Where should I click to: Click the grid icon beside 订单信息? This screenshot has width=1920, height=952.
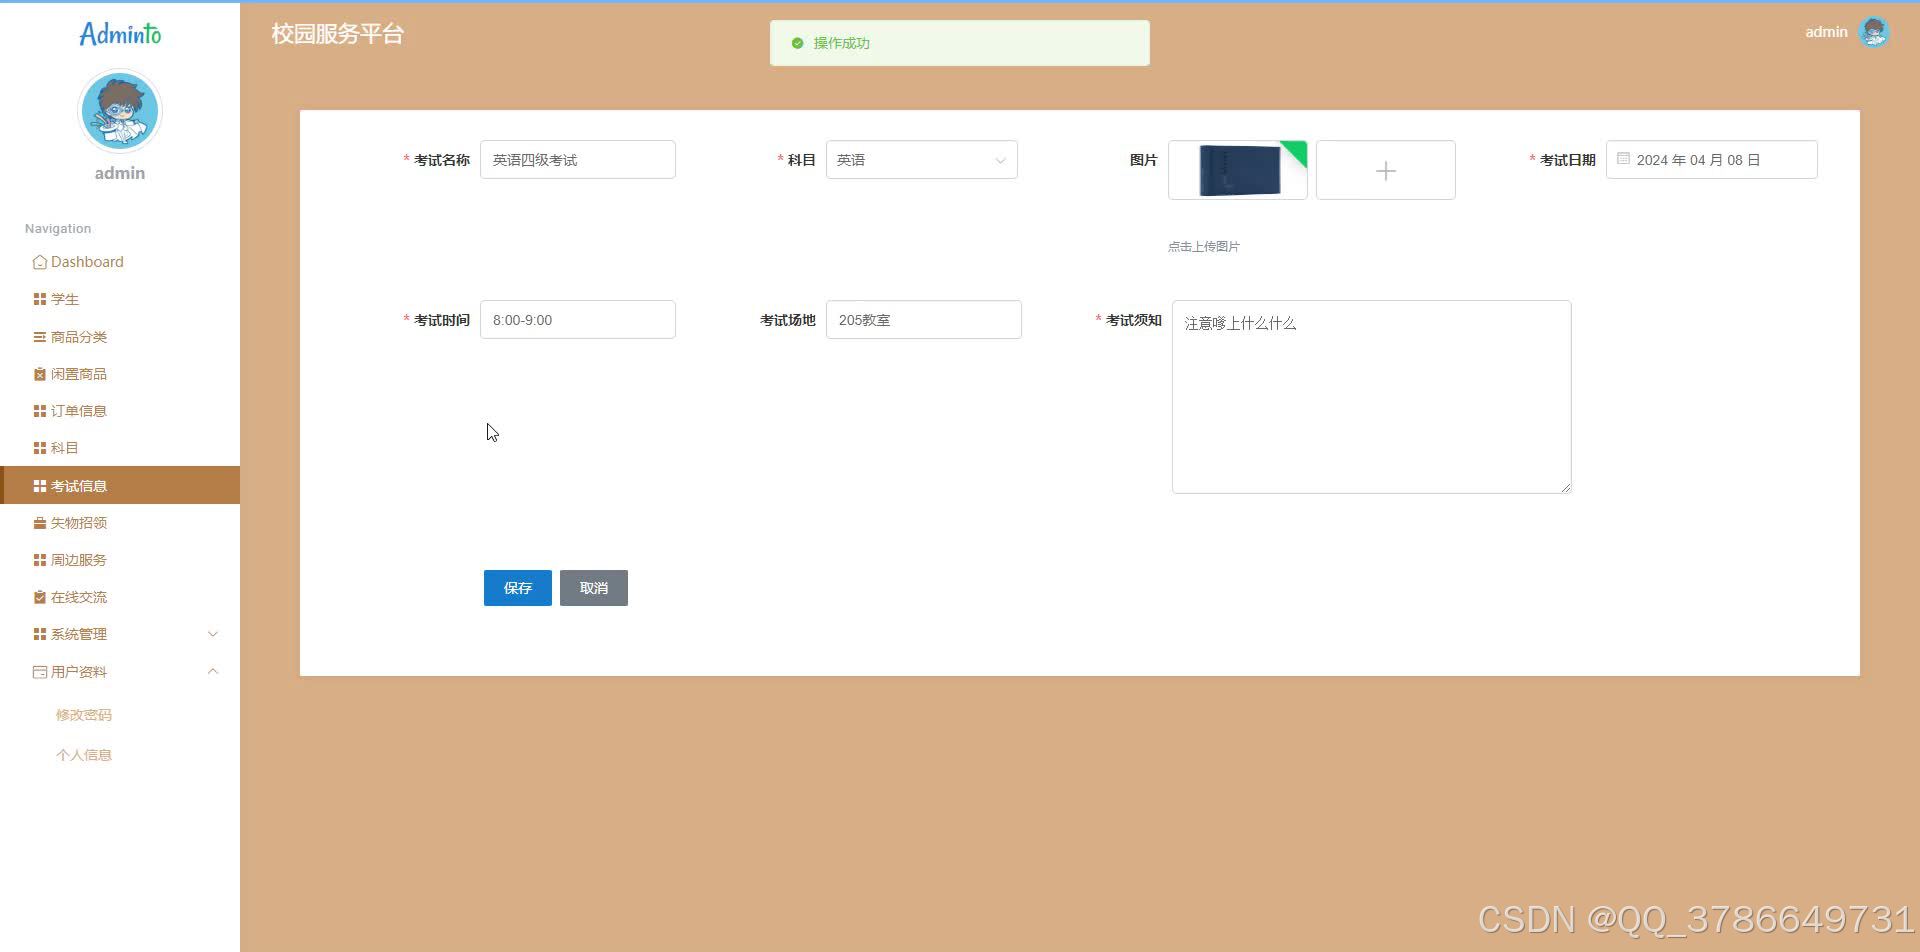40,411
